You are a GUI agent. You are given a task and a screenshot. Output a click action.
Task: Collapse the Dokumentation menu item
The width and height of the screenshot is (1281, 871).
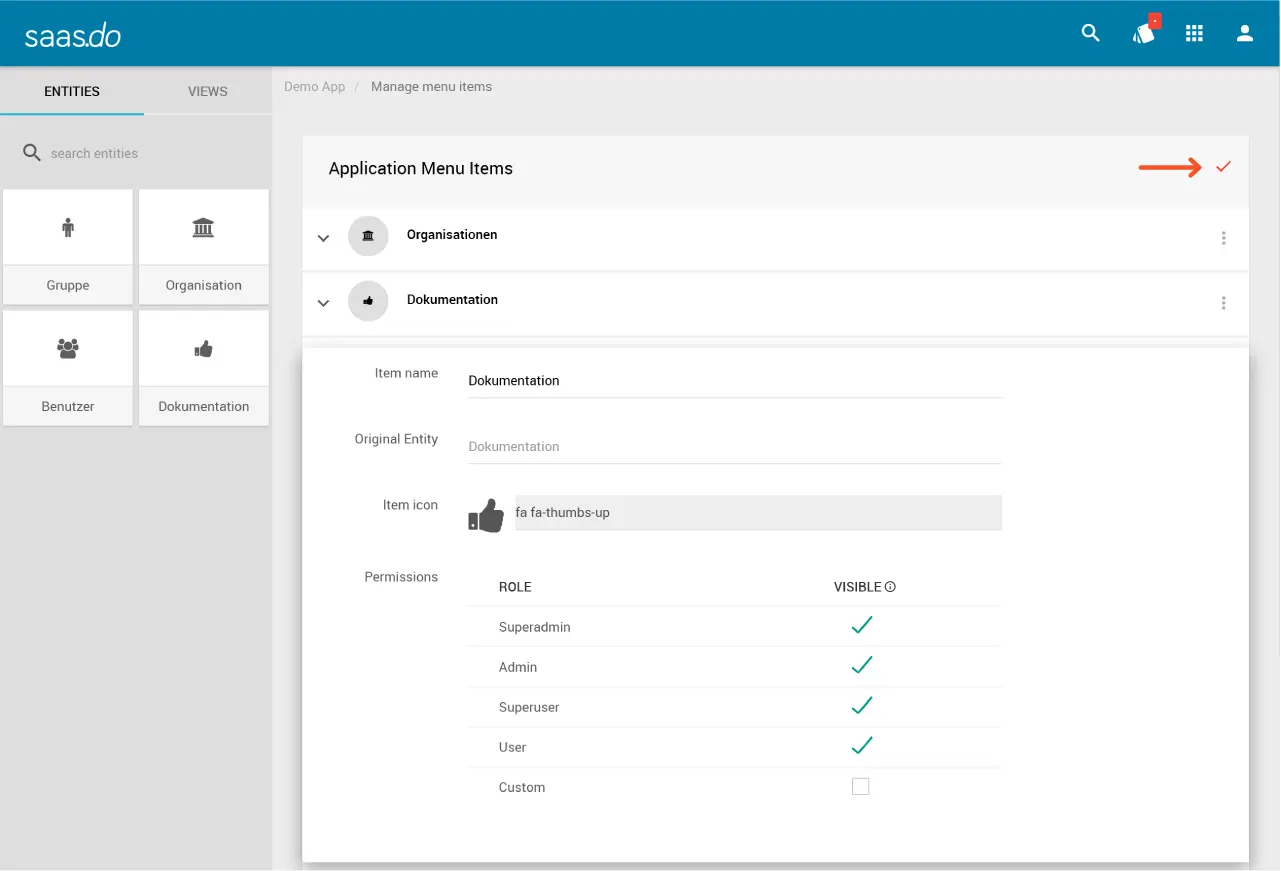323,303
